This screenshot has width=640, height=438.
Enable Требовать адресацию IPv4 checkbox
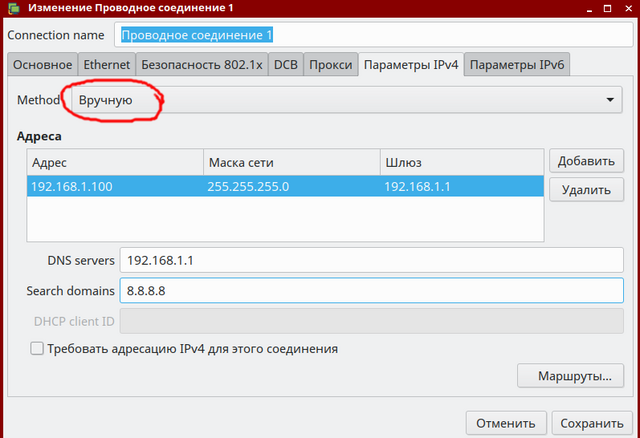(38, 349)
